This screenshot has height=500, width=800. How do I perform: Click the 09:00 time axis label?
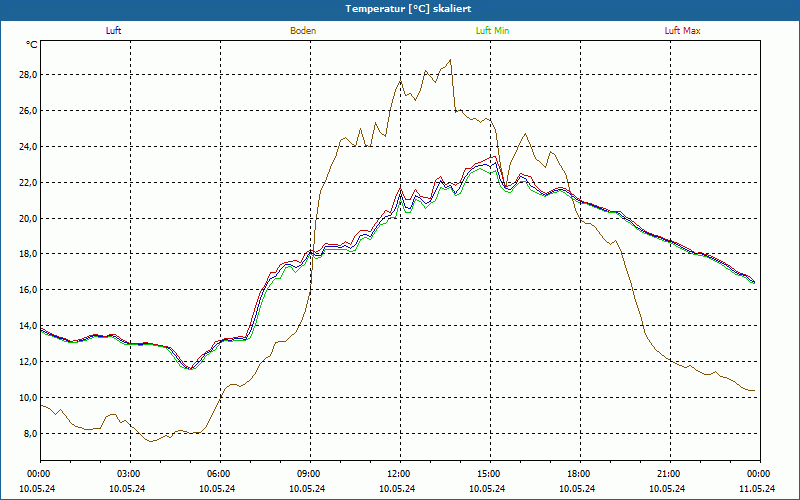point(310,474)
